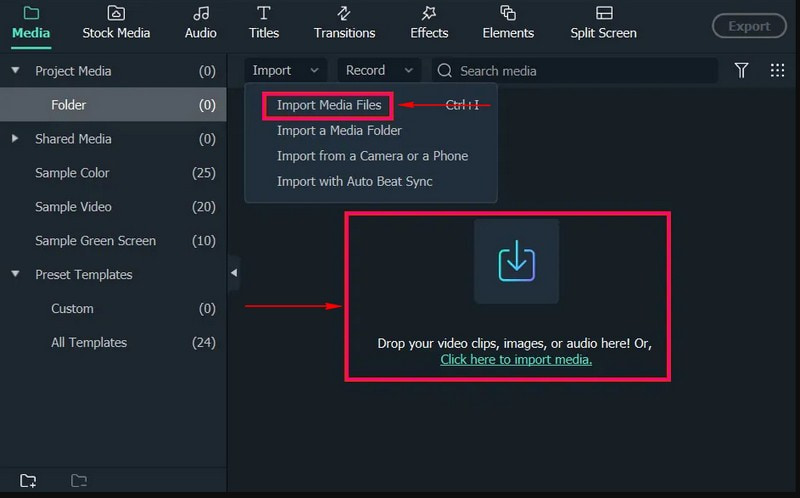Expand the Shared Media section

pyautogui.click(x=15, y=139)
